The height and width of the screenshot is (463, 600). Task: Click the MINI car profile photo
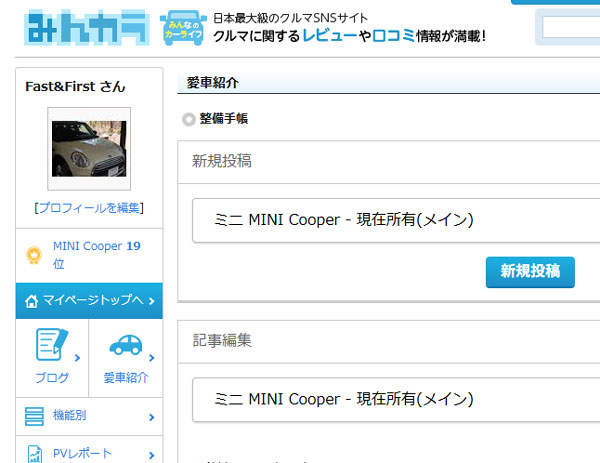[x=89, y=148]
